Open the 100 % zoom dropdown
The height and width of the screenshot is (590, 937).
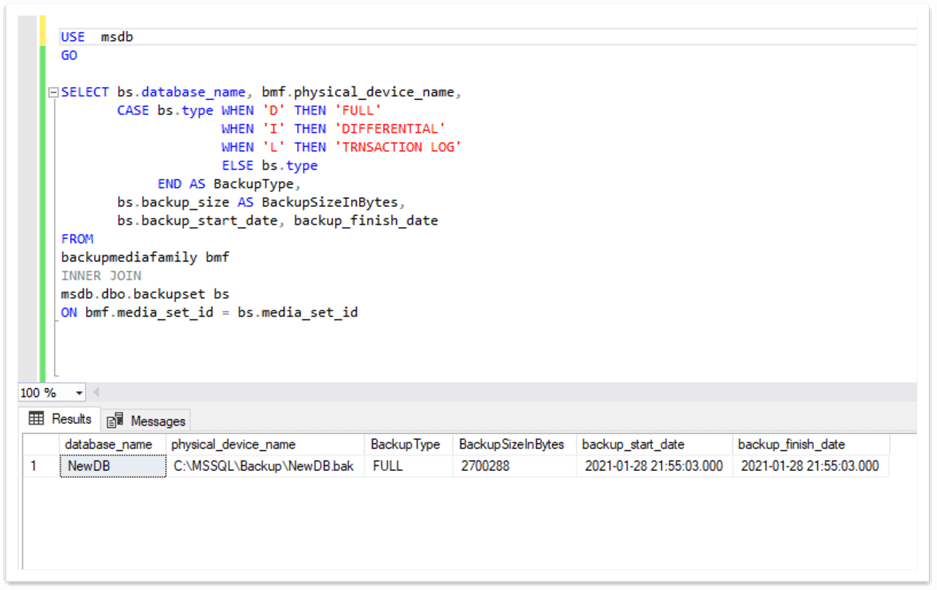(79, 393)
